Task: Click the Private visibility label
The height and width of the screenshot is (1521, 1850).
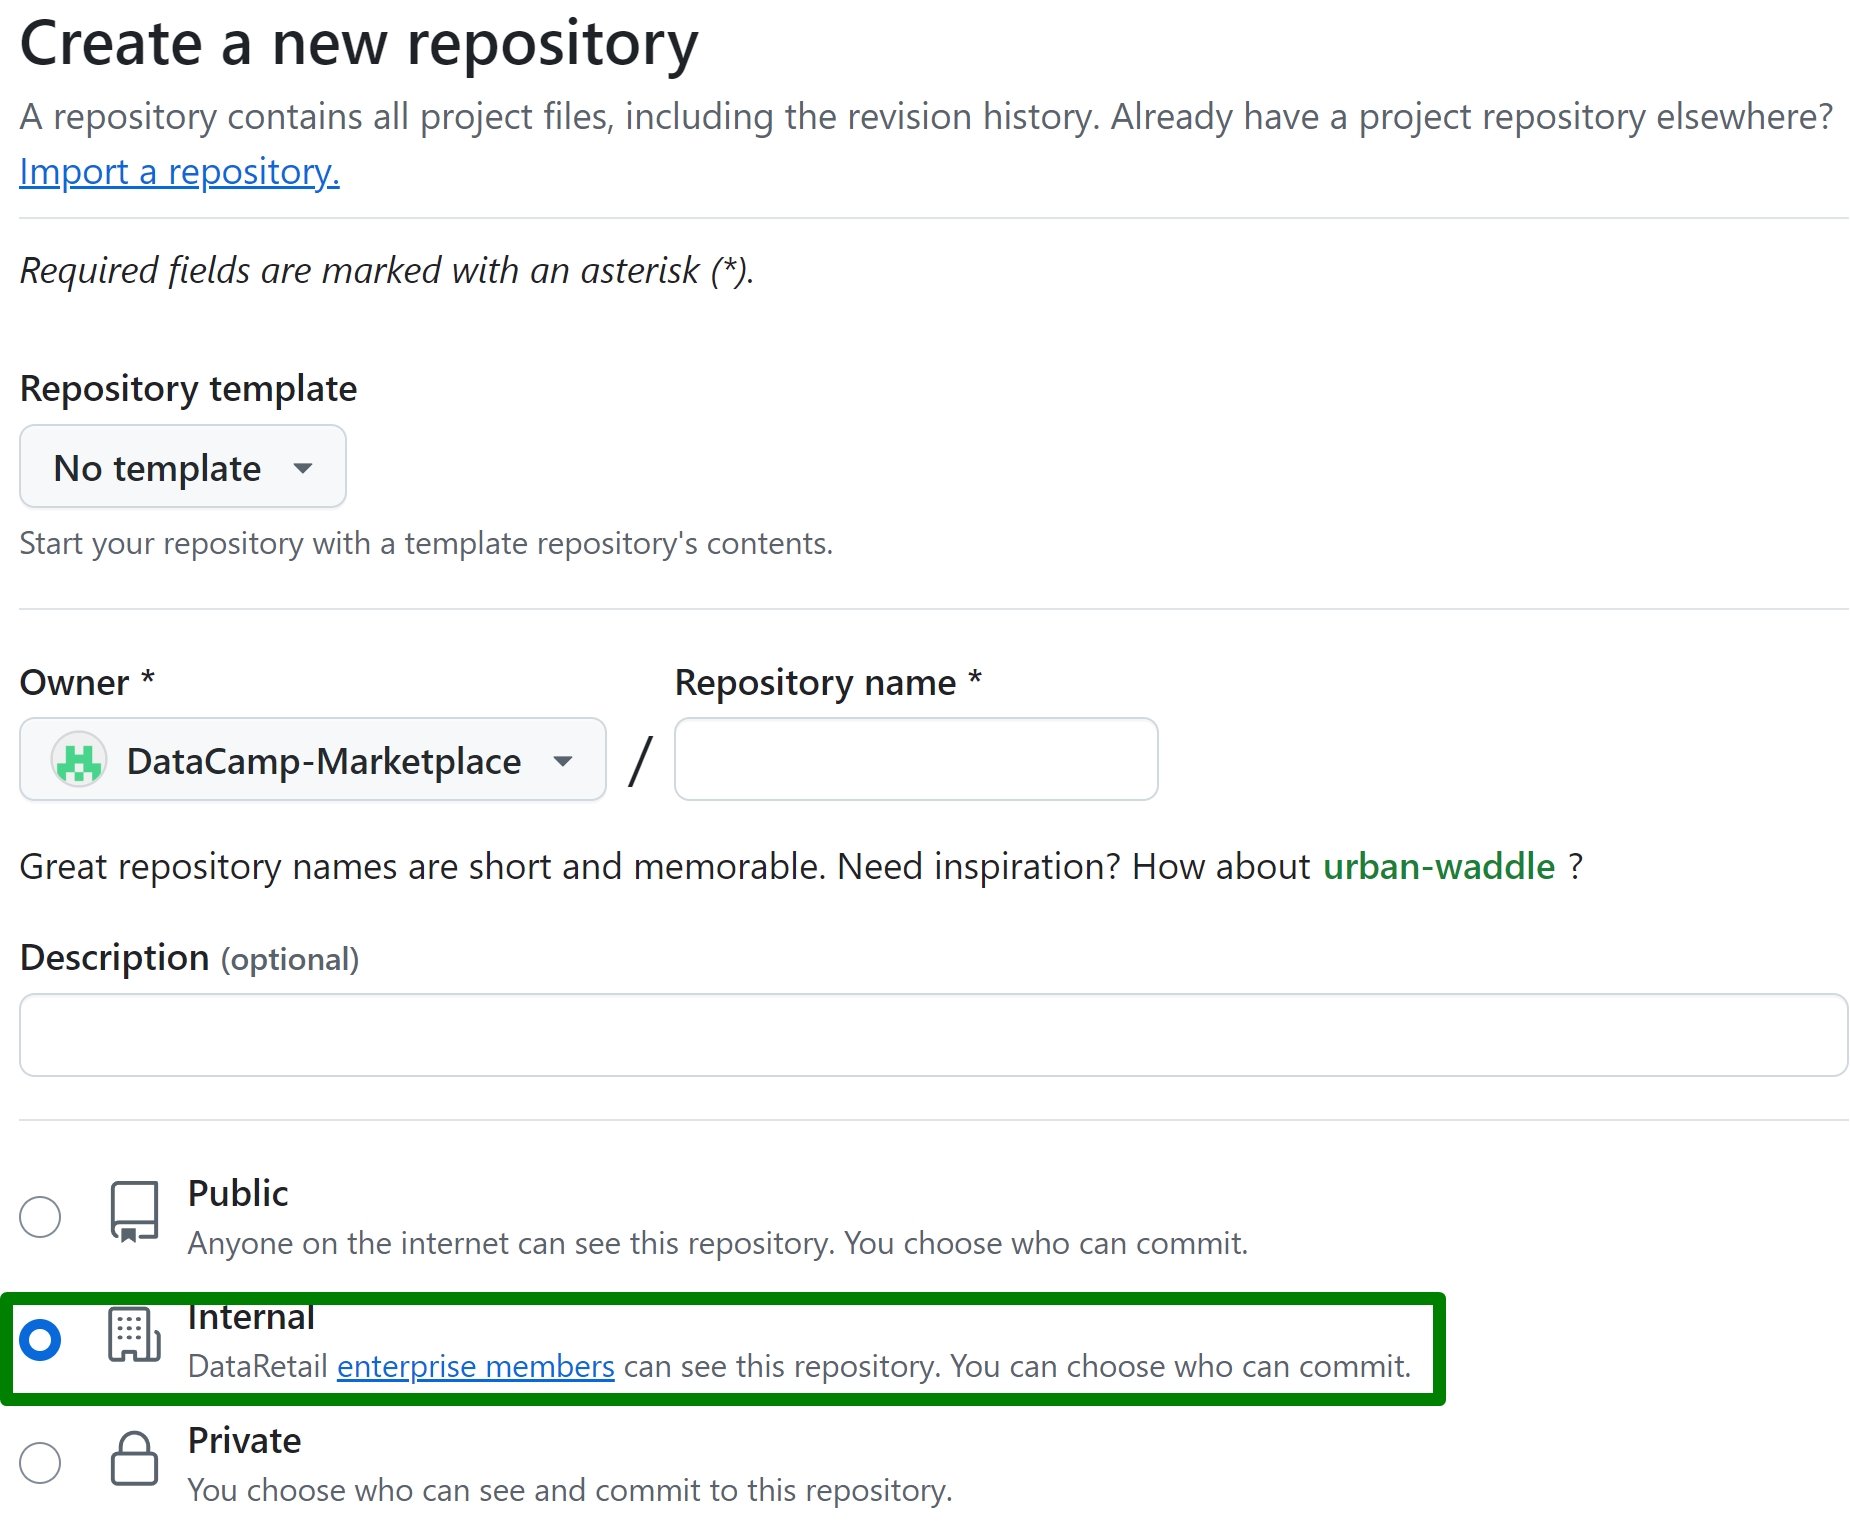Action: tap(245, 1440)
